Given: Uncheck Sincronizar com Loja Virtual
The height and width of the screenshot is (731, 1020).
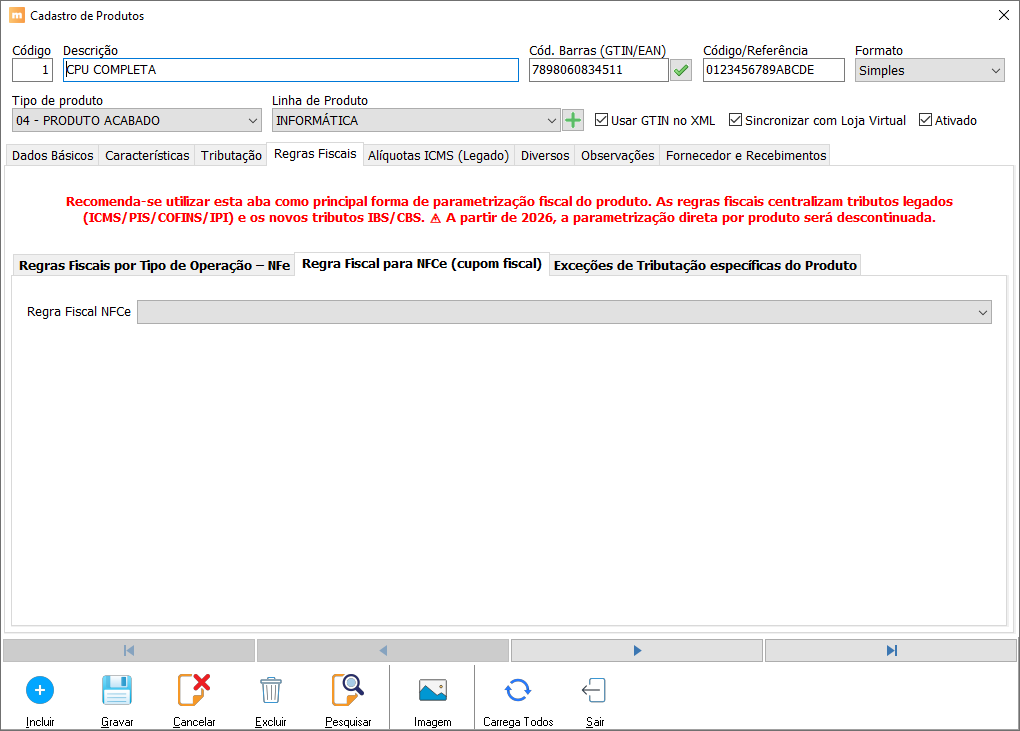Looking at the screenshot, I should (x=735, y=120).
